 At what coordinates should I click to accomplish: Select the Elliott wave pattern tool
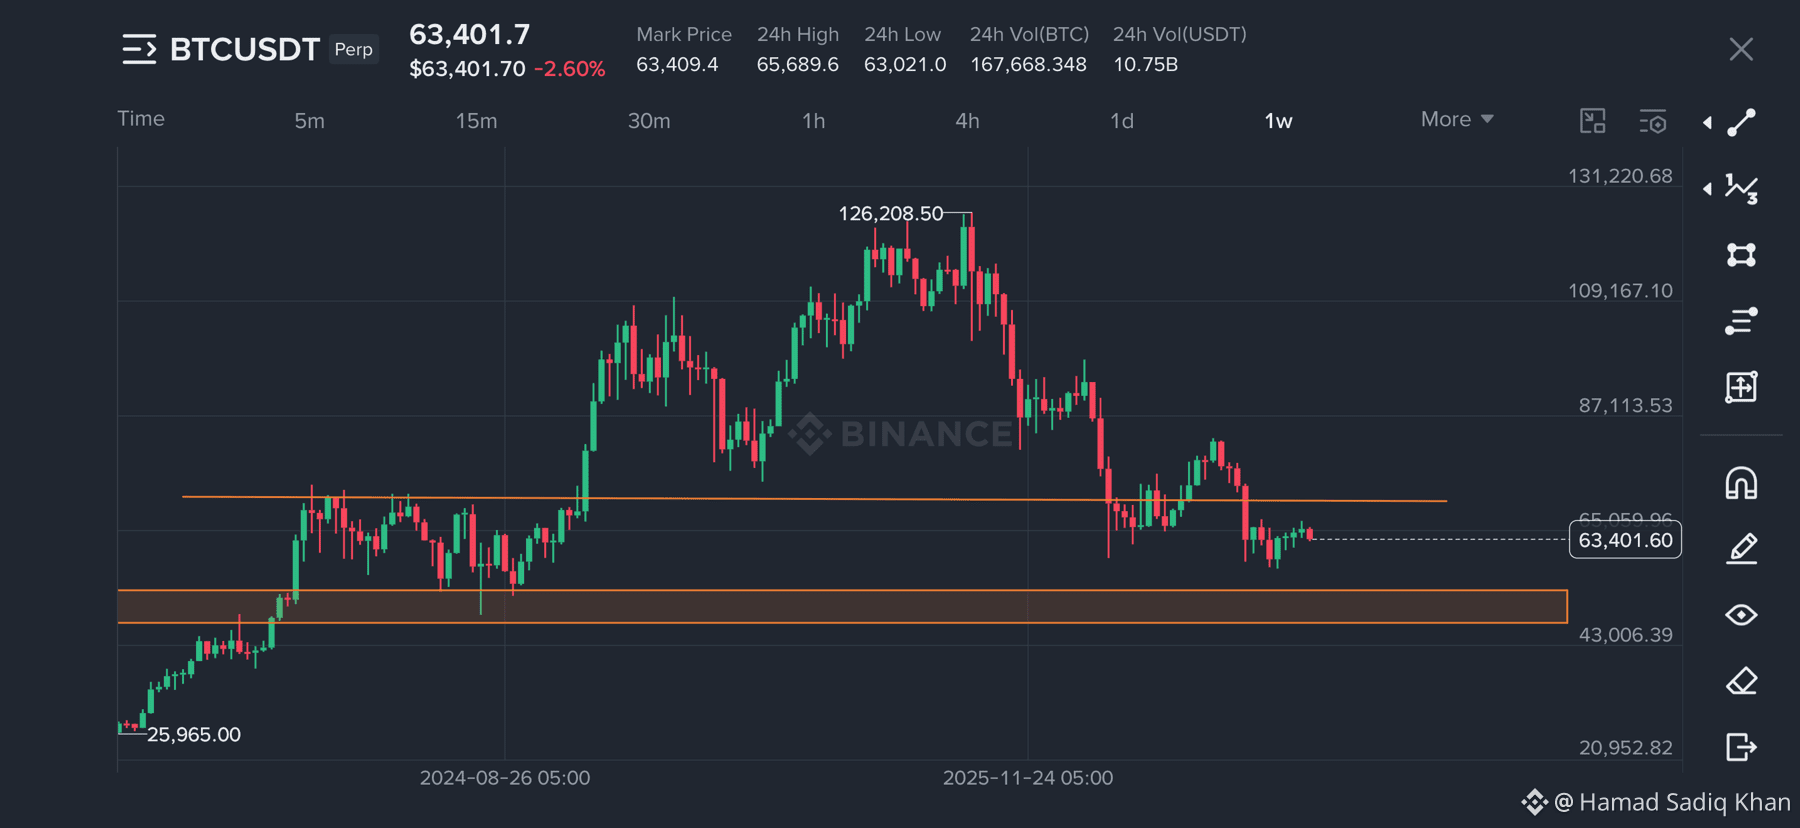coord(1741,188)
